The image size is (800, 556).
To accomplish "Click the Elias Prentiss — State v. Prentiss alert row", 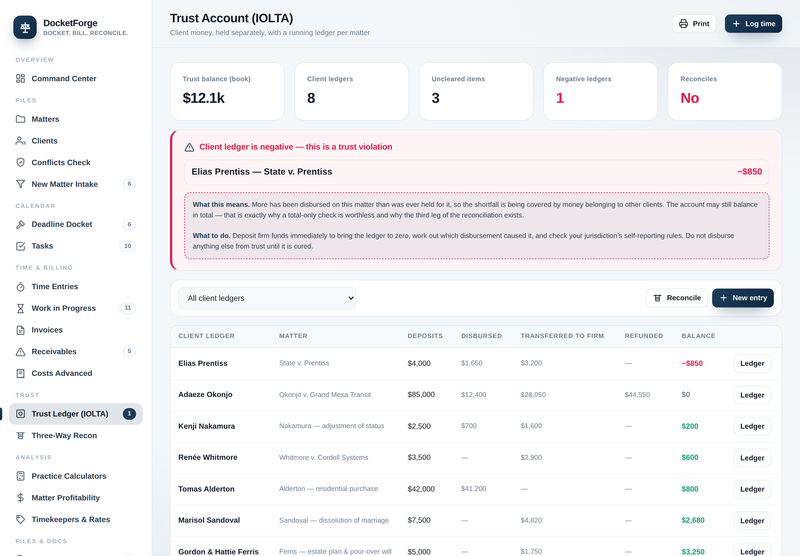I will [477, 172].
